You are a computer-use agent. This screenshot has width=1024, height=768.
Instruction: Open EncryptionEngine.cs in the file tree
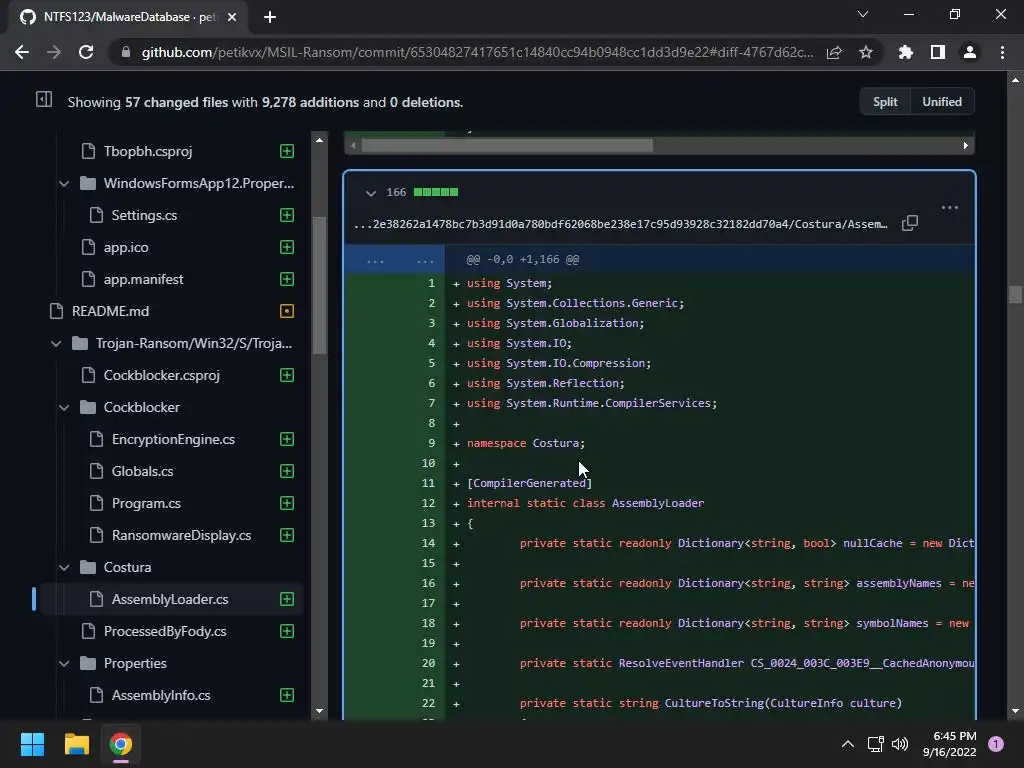click(x=173, y=439)
